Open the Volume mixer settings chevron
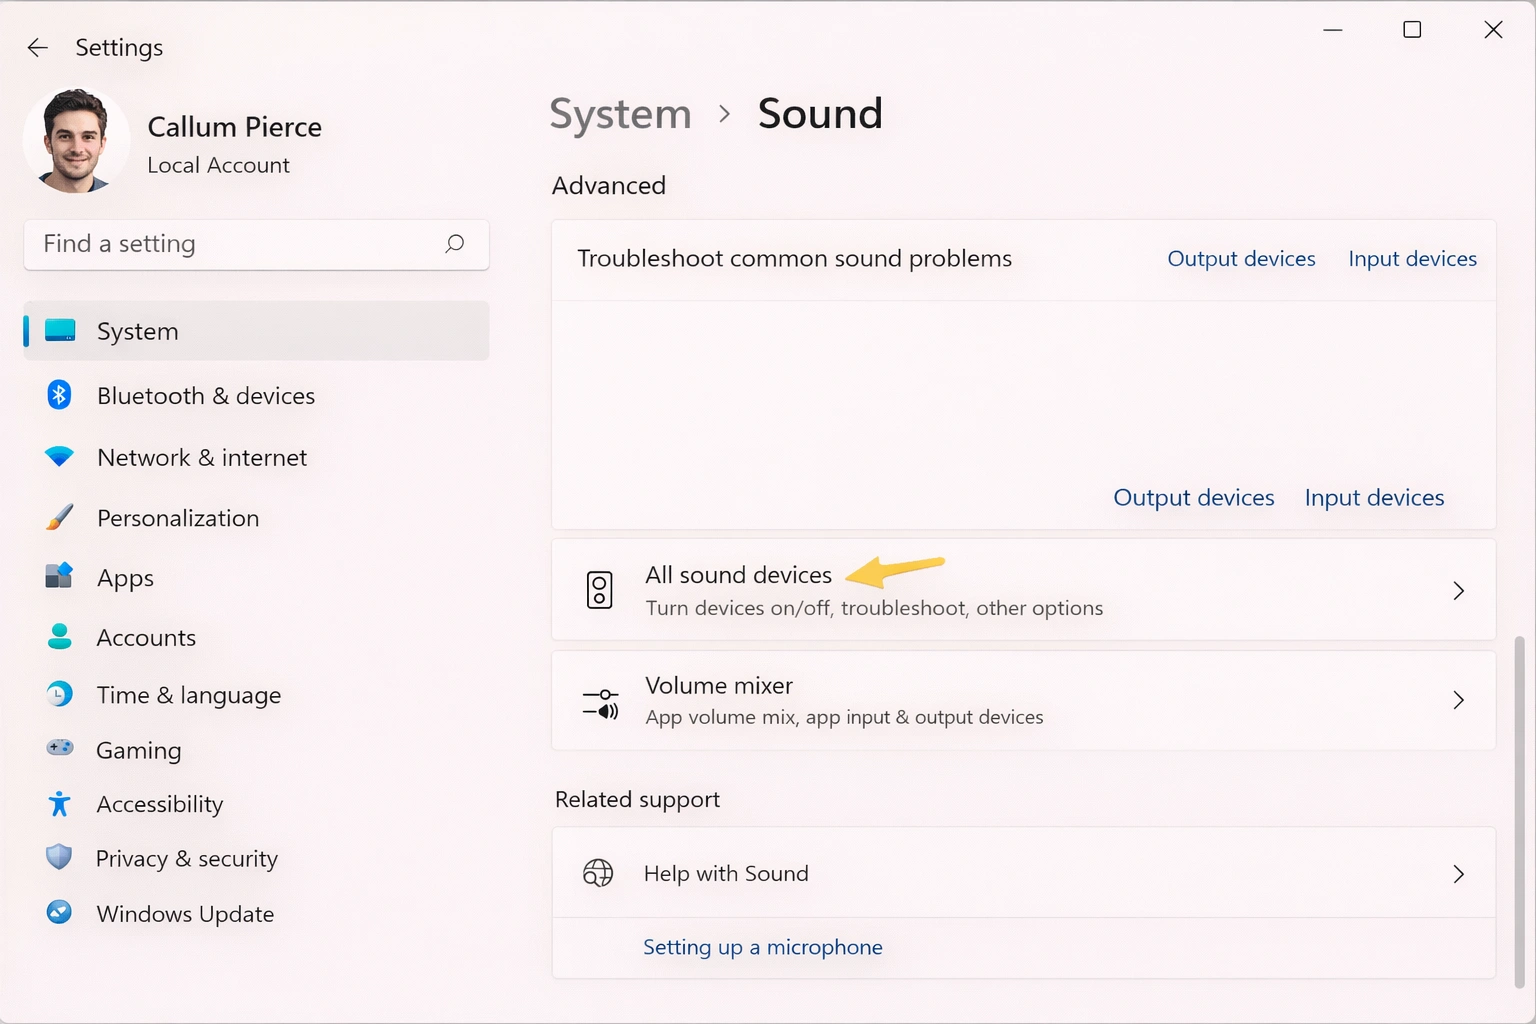 pos(1458,700)
